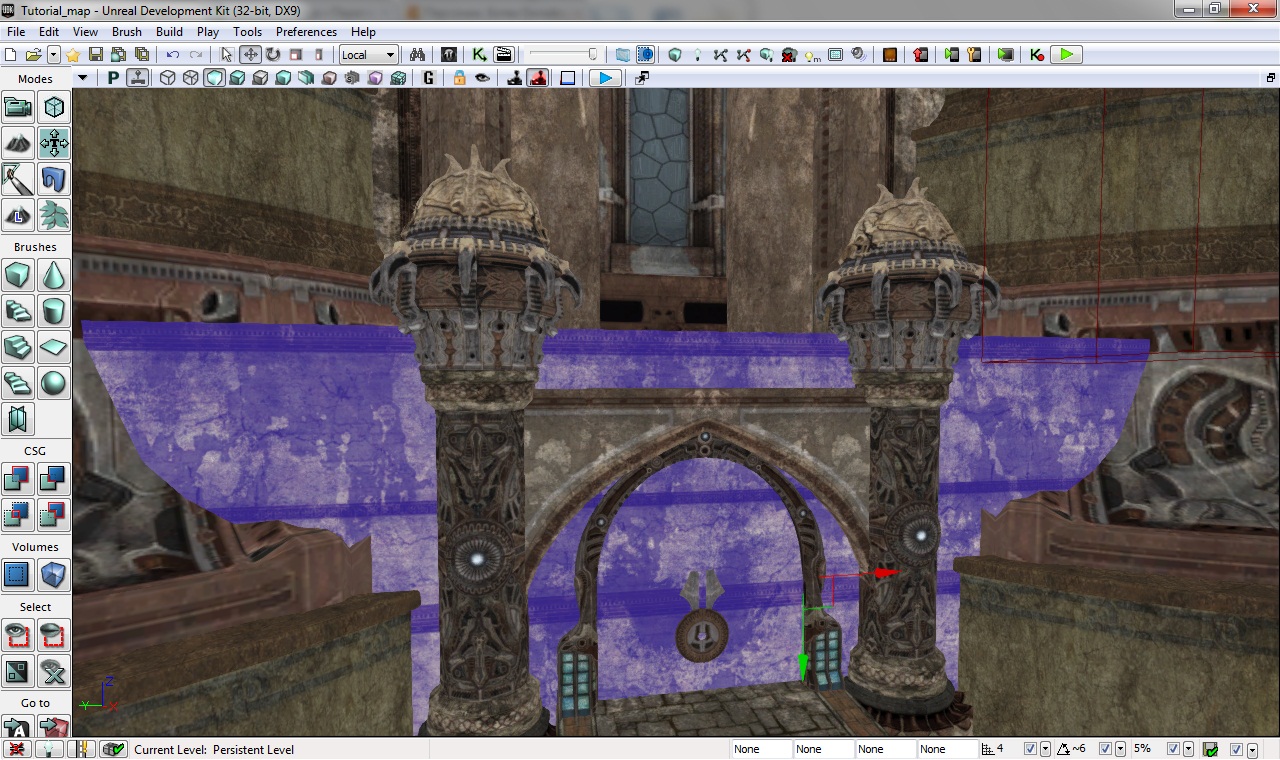
Task: Click Play In Viewport blue arrow
Action: coord(605,78)
